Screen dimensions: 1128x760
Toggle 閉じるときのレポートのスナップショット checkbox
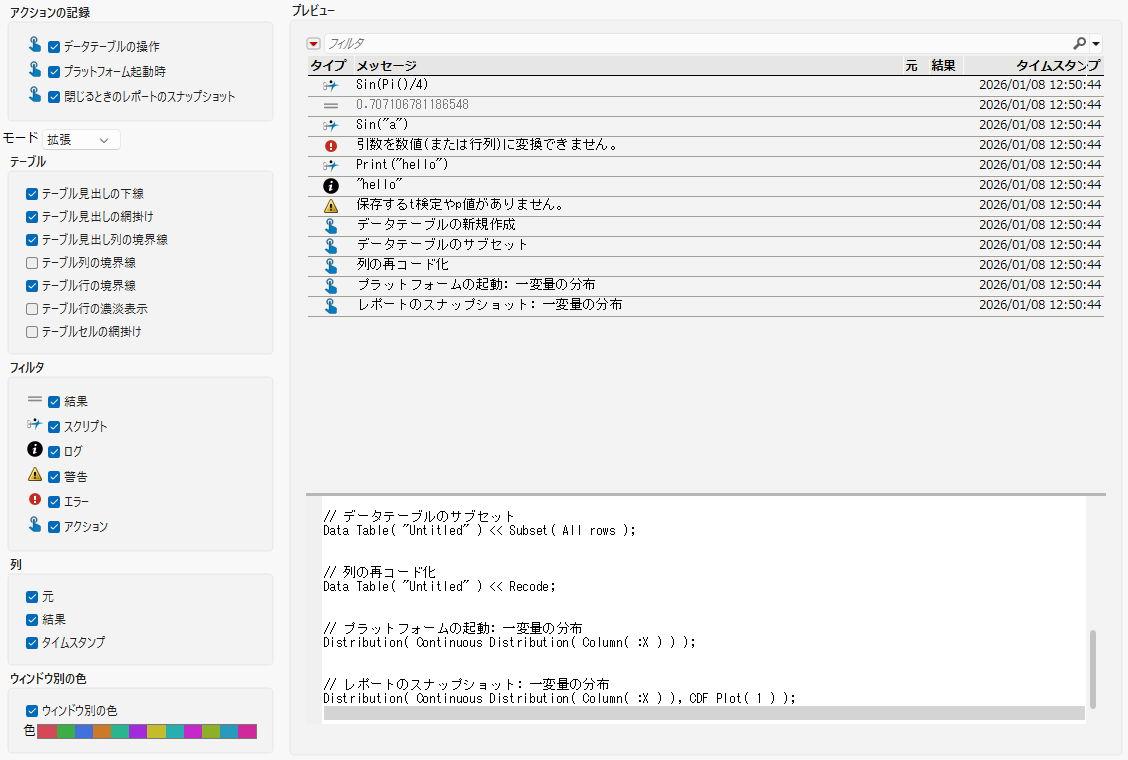click(x=54, y=97)
